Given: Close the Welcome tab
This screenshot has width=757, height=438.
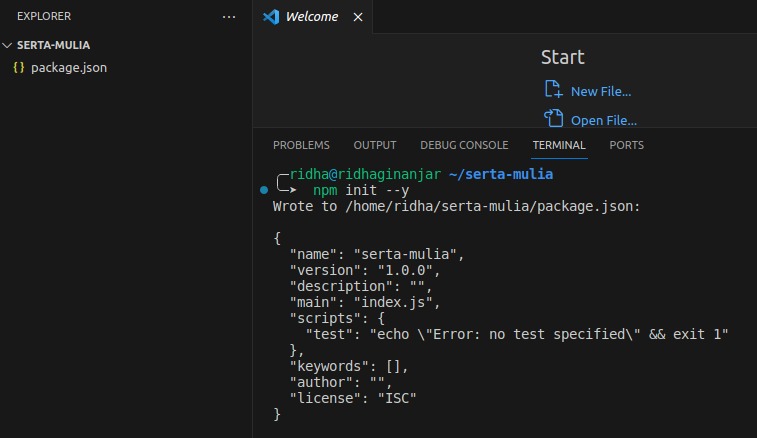Looking at the screenshot, I should click(x=358, y=17).
